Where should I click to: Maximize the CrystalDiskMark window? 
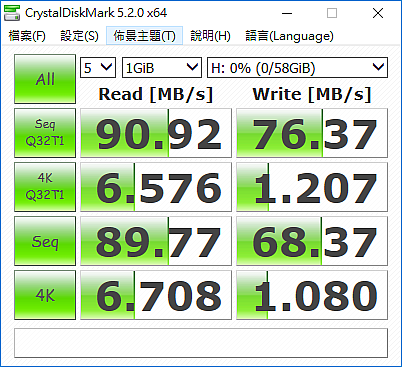click(x=332, y=13)
